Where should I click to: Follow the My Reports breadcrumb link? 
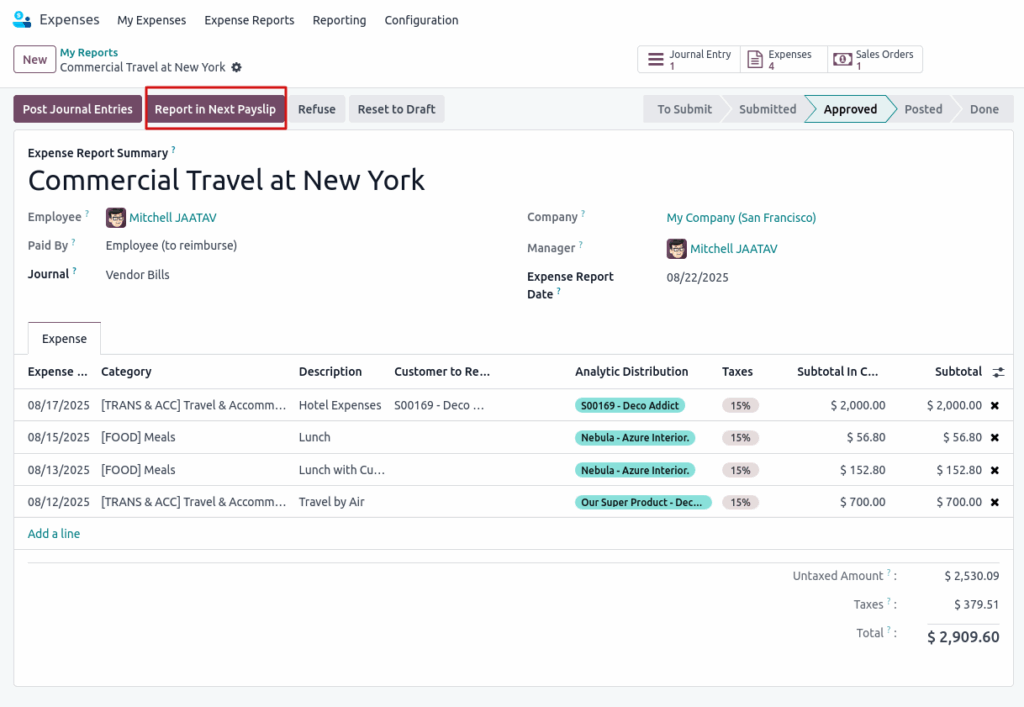pos(89,53)
